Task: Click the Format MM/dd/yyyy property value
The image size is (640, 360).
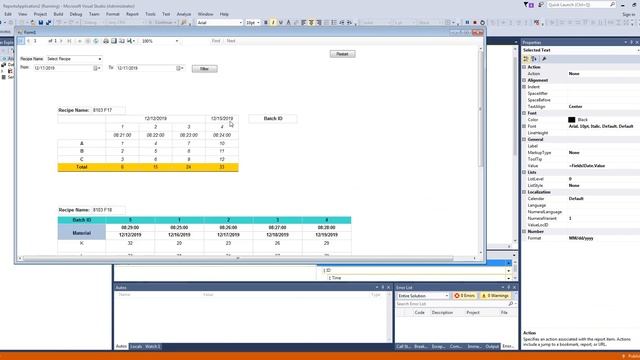Action: click(581, 238)
